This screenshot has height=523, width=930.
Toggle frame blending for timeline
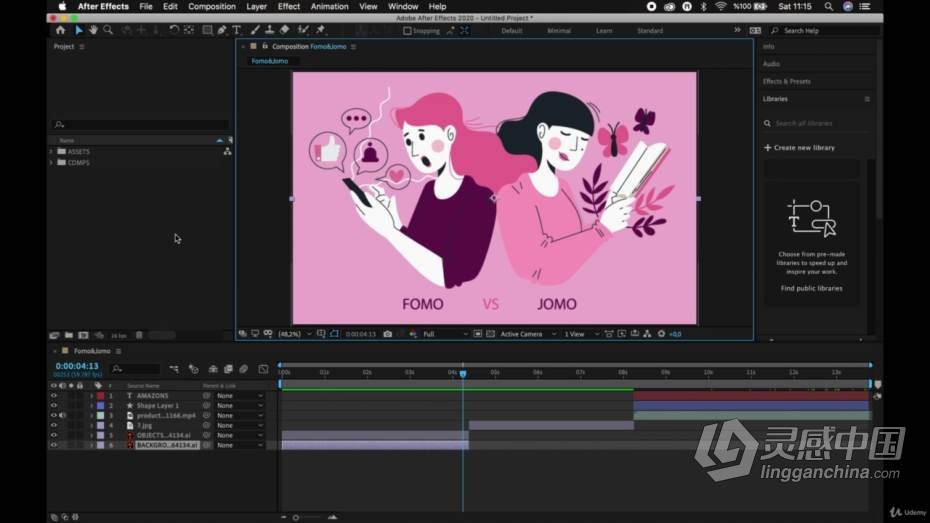(228, 369)
